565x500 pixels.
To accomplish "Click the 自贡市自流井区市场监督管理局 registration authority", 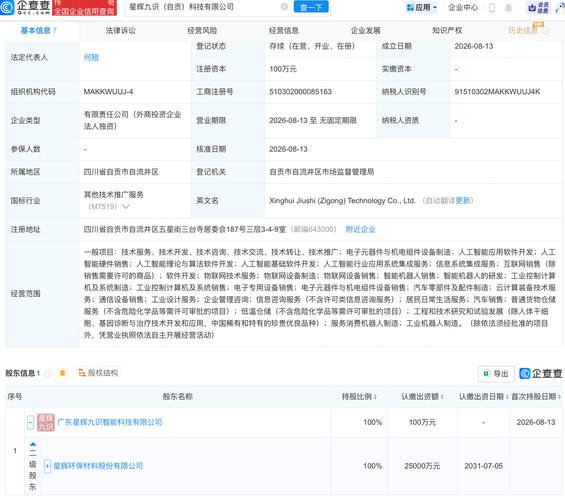I will [322, 172].
